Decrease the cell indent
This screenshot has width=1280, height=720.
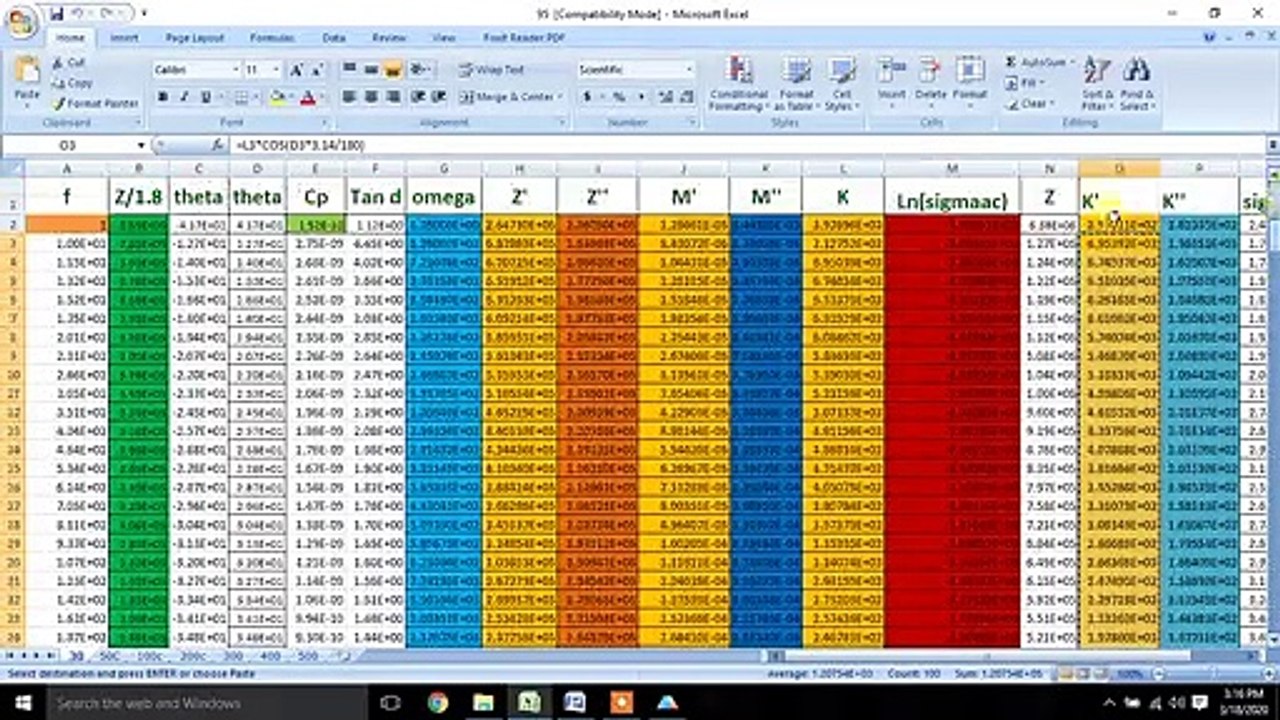tap(416, 97)
